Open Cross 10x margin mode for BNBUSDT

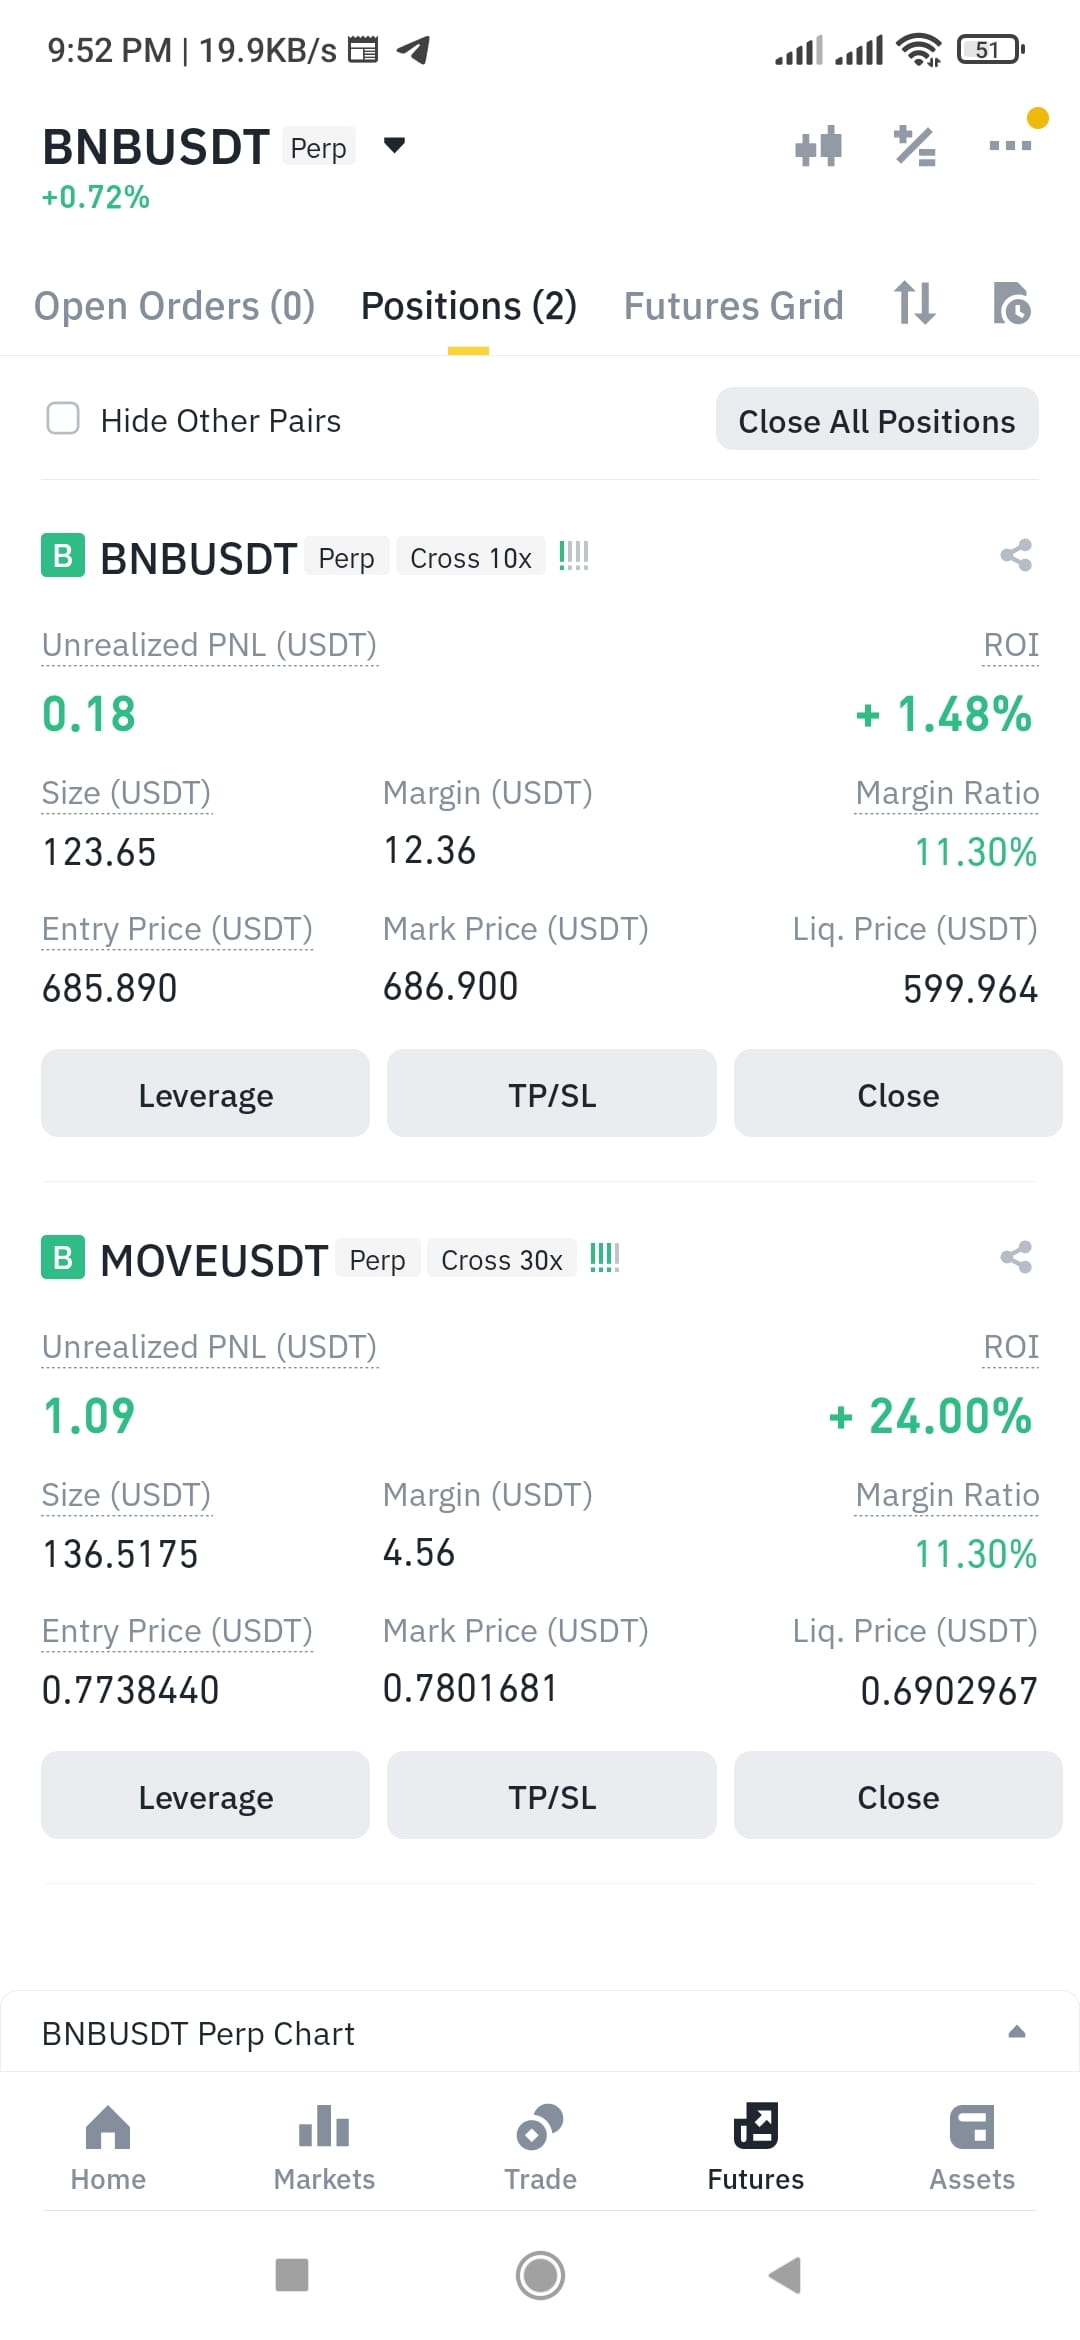(x=471, y=557)
